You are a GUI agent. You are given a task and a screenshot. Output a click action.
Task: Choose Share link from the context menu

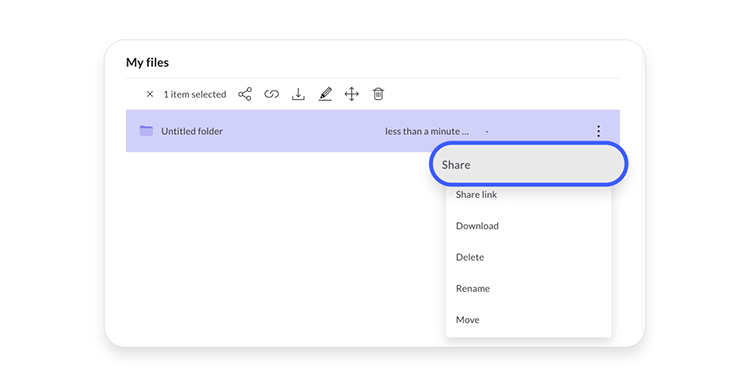(529, 195)
